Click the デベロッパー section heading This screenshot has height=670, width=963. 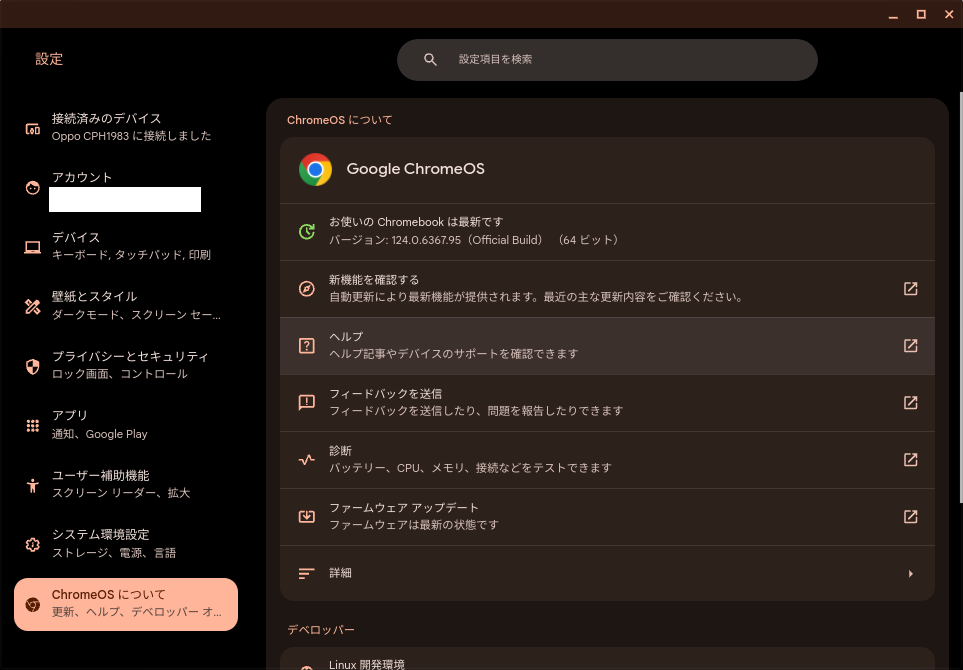(x=321, y=629)
